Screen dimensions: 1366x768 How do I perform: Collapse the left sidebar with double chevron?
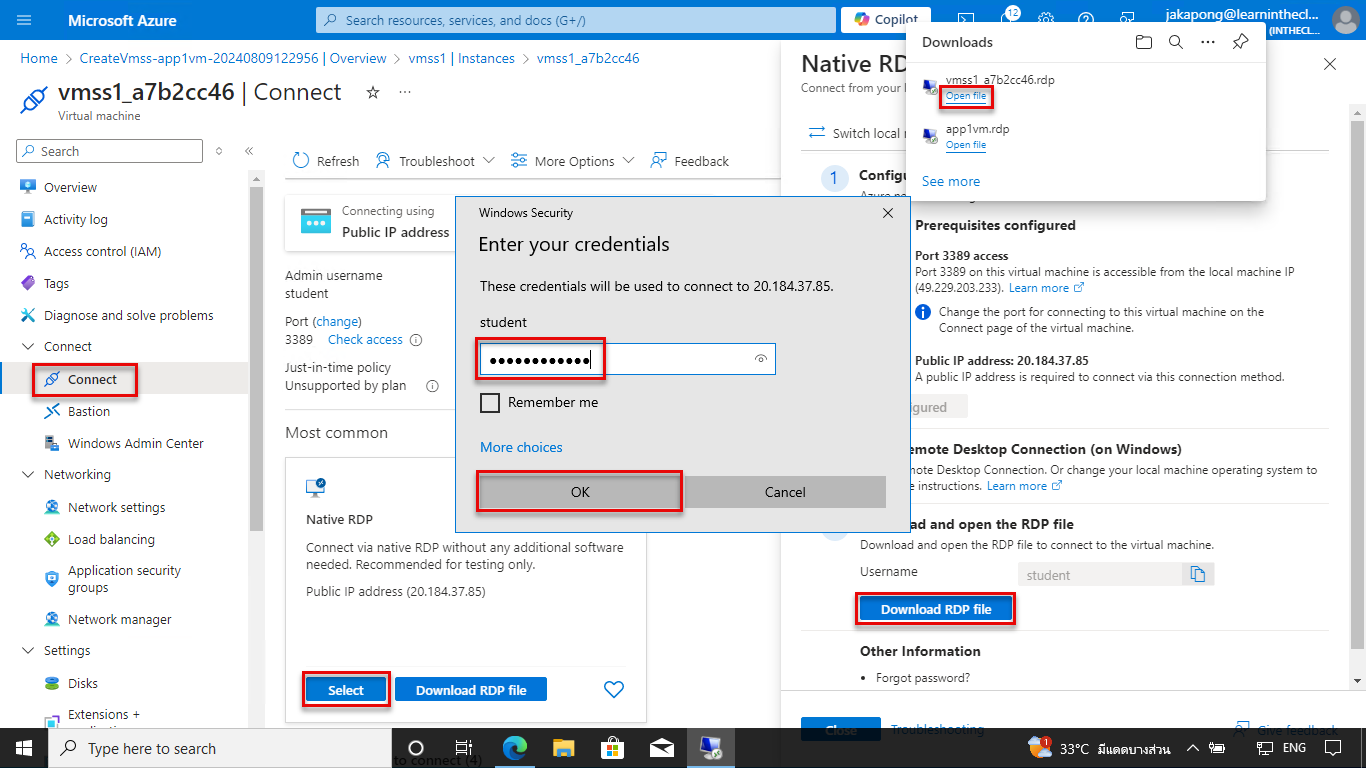coord(249,151)
